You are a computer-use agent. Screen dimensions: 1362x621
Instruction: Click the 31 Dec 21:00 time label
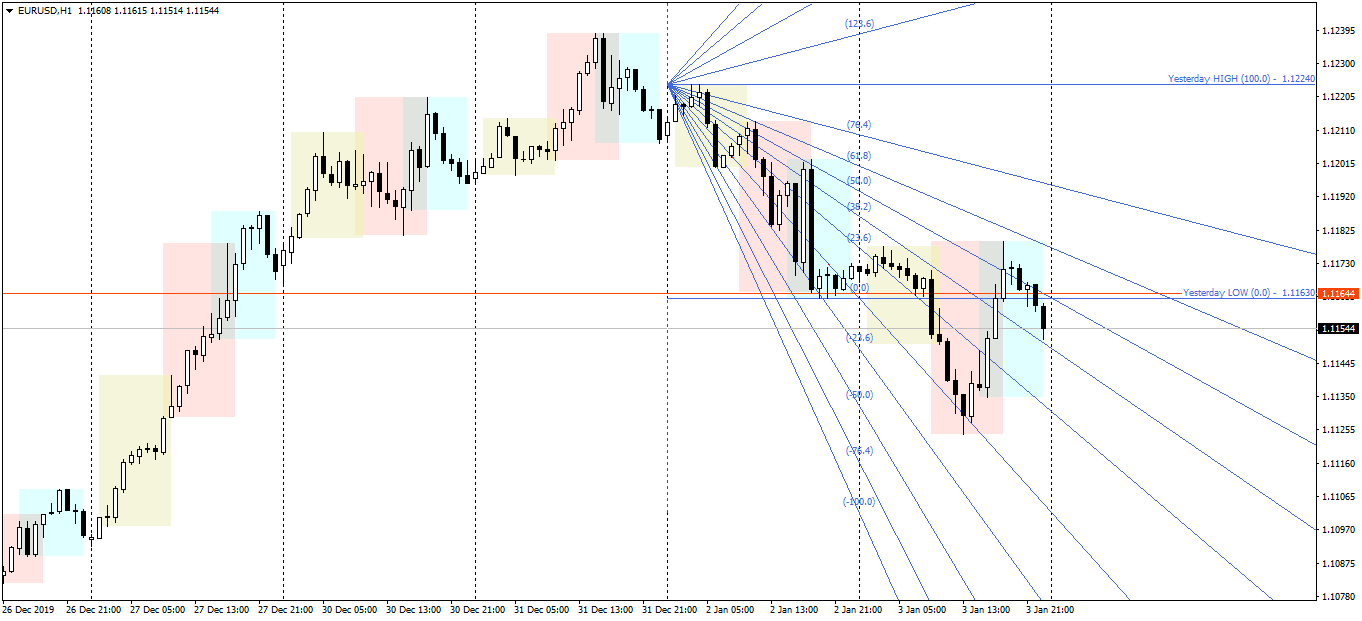pyautogui.click(x=670, y=609)
